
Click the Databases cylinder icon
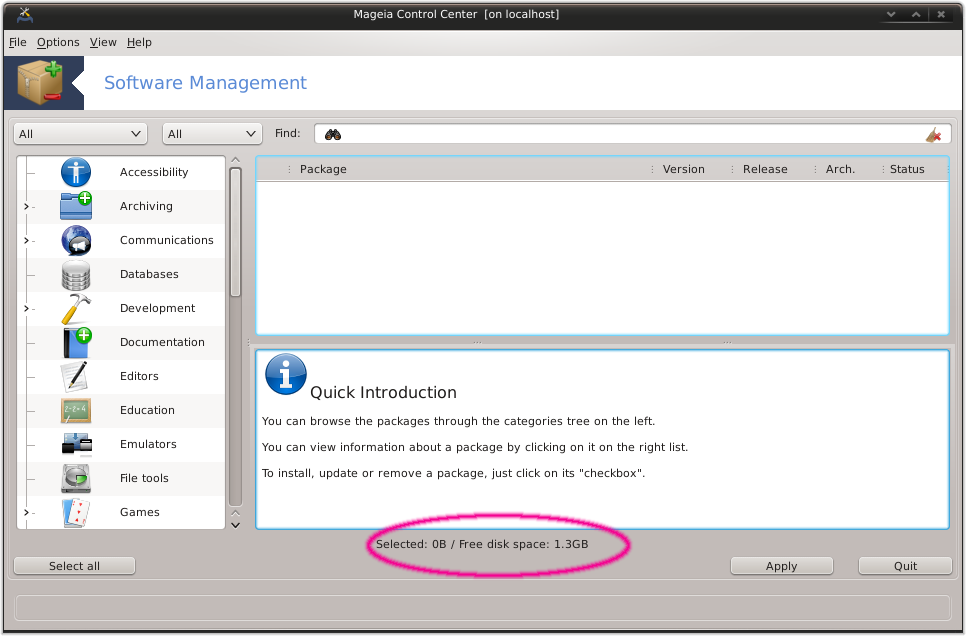point(76,274)
